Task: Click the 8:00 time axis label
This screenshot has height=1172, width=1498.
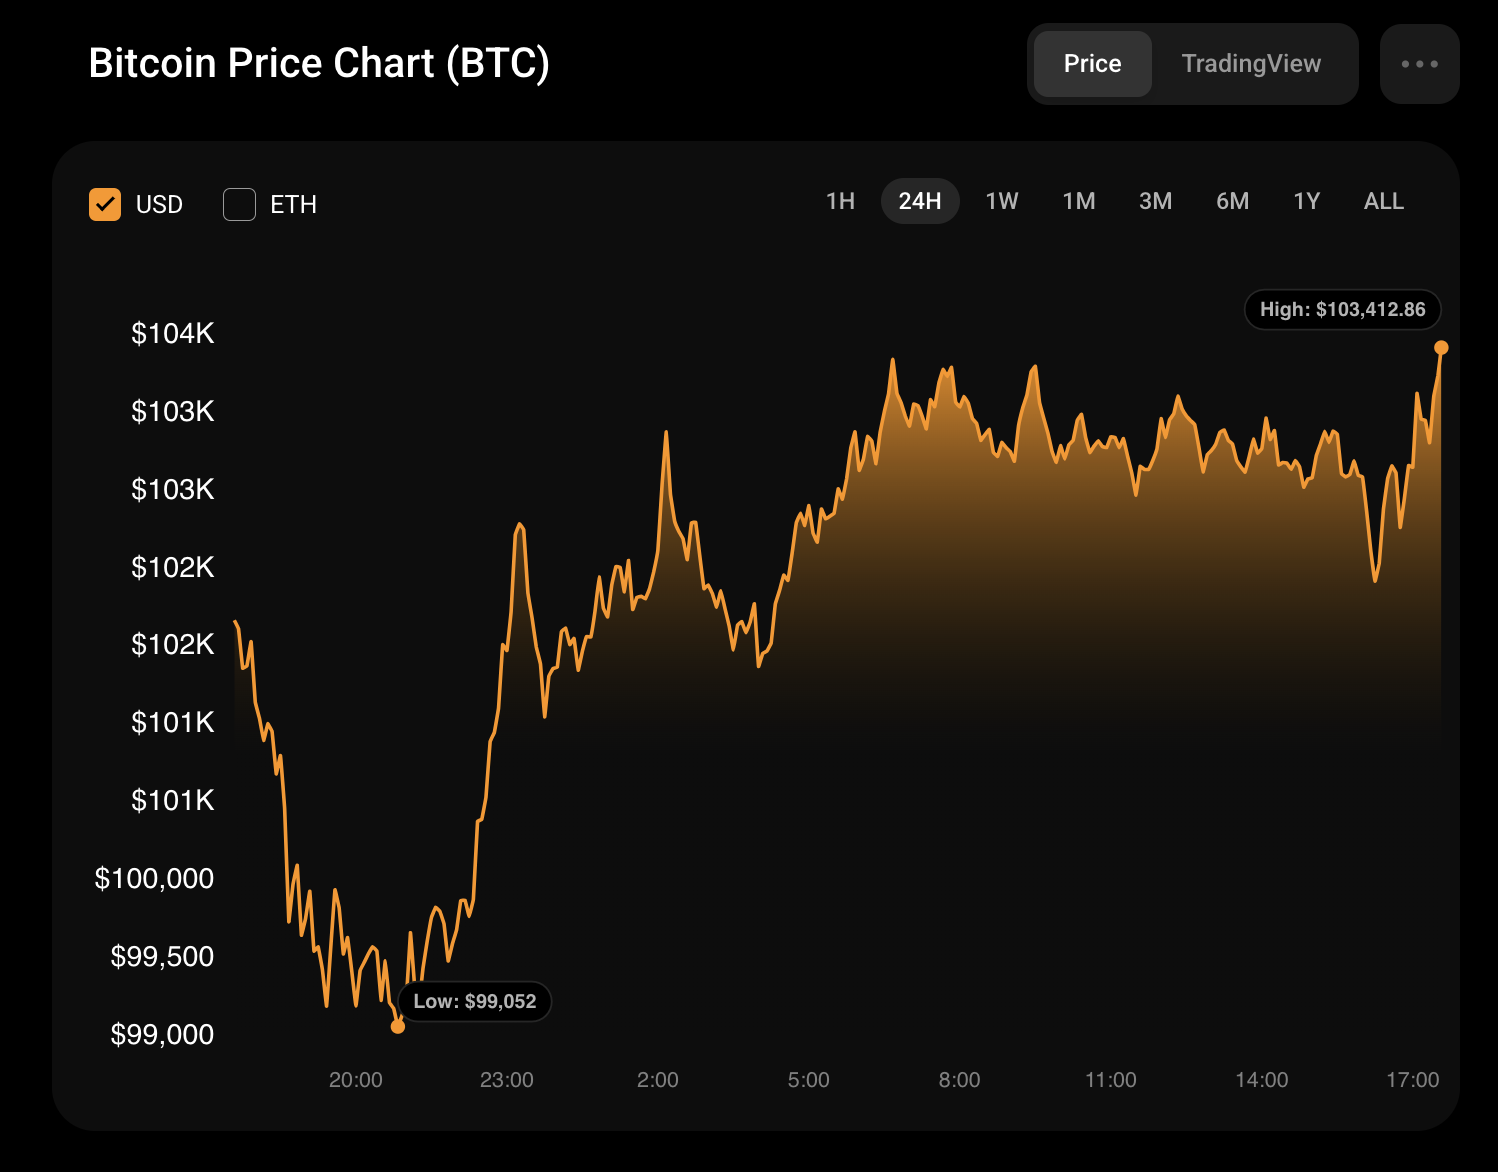Action: pyautogui.click(x=959, y=1080)
